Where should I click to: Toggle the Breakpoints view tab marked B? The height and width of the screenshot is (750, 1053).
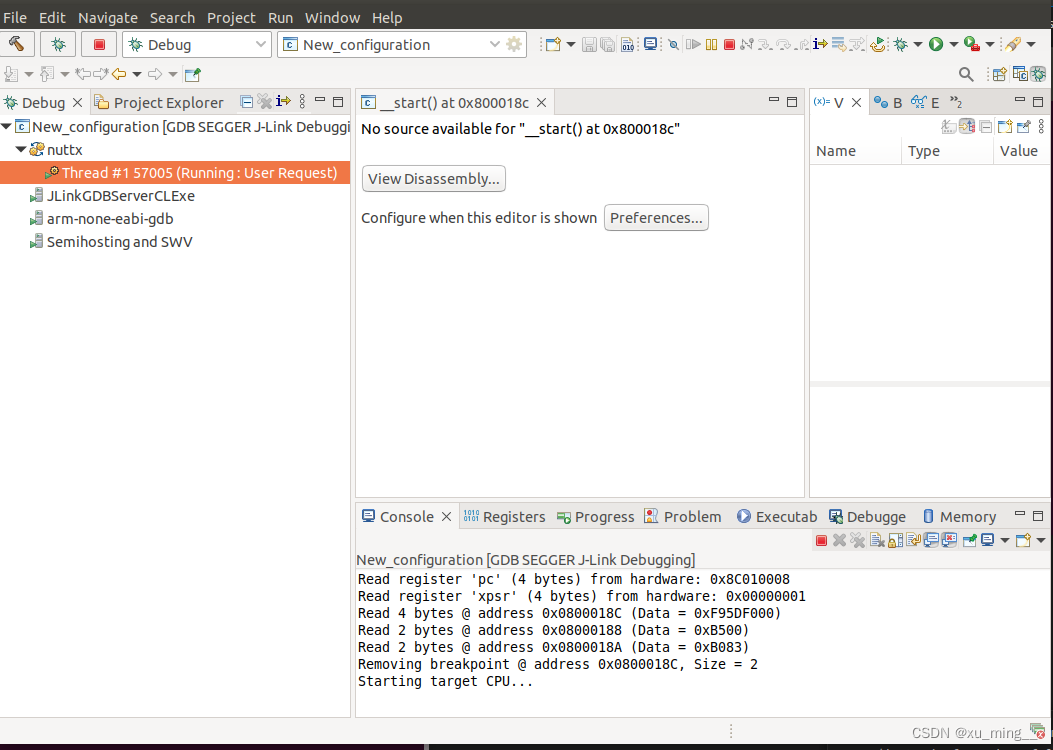(x=887, y=101)
